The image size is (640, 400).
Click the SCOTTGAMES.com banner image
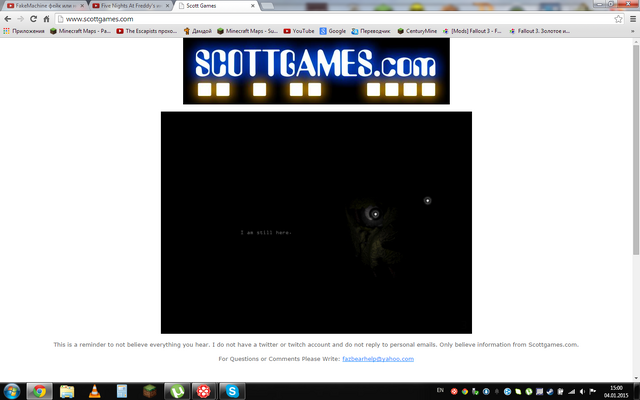[x=316, y=71]
